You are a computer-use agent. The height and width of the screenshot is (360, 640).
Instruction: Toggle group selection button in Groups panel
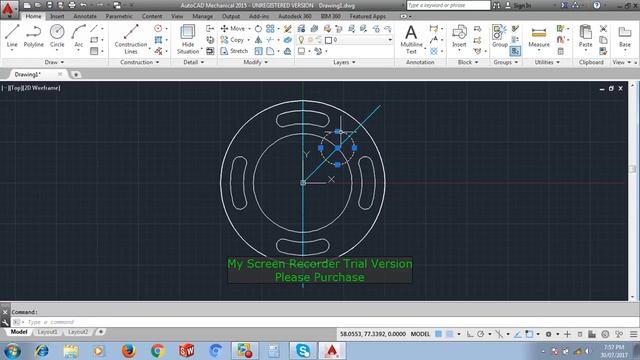click(x=515, y=51)
